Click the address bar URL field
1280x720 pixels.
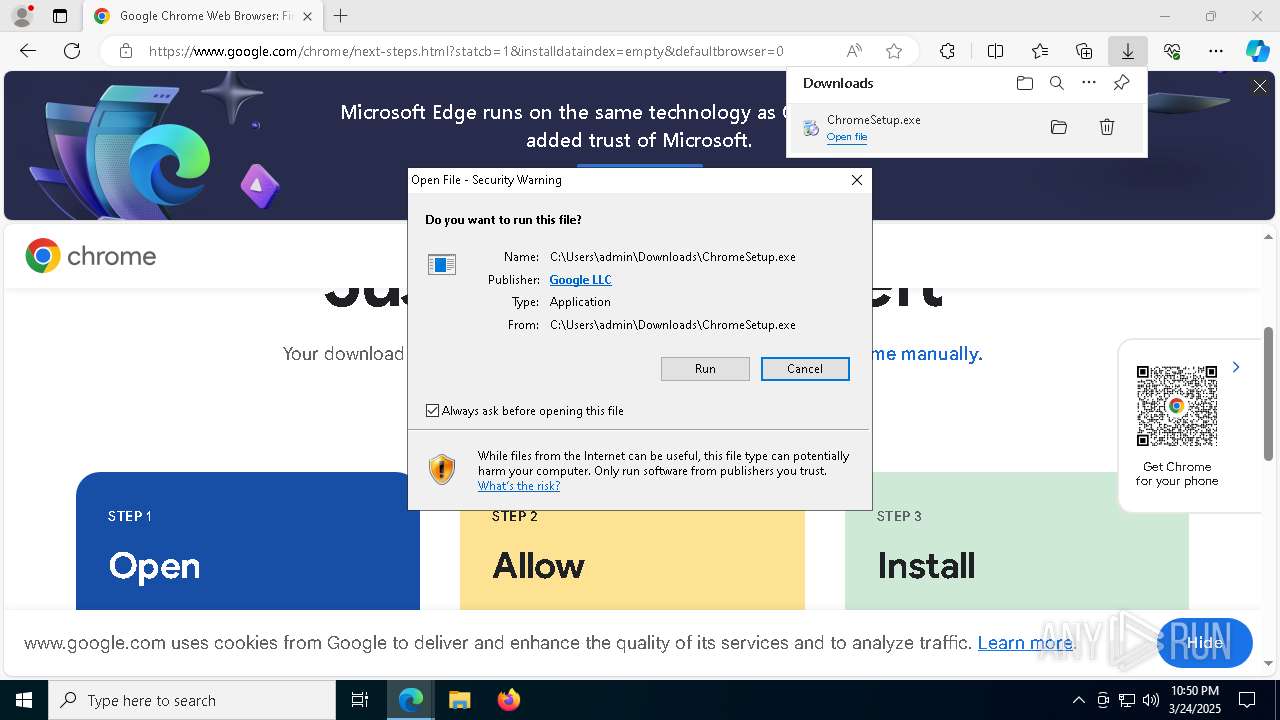coord(466,51)
